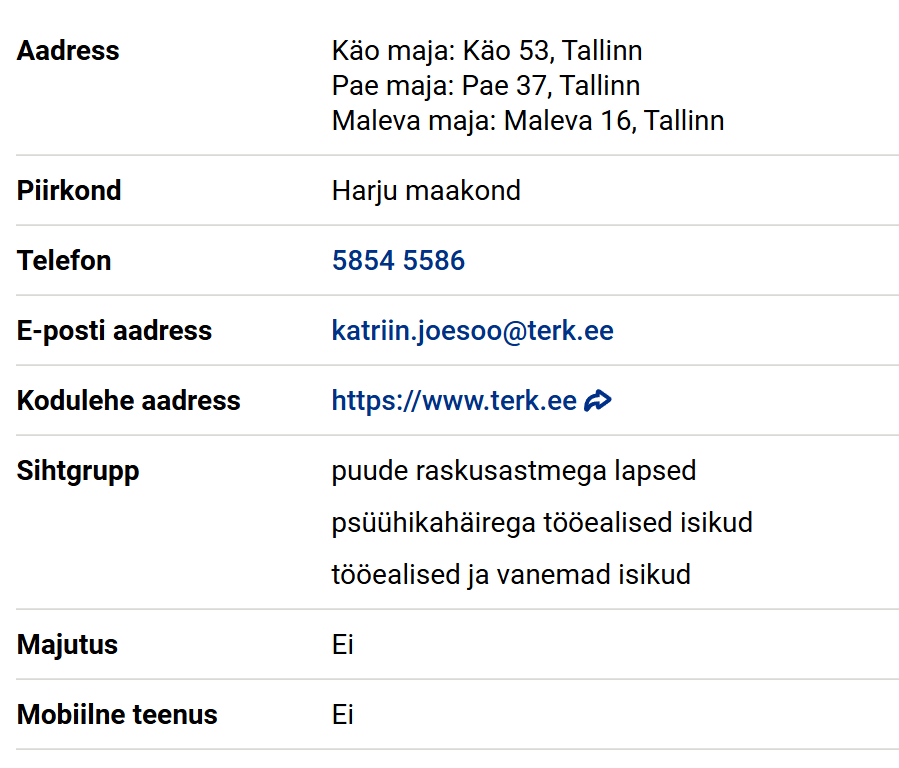Click the Mobiilne teenus label
Screen dimensions: 899x768
click(x=117, y=715)
